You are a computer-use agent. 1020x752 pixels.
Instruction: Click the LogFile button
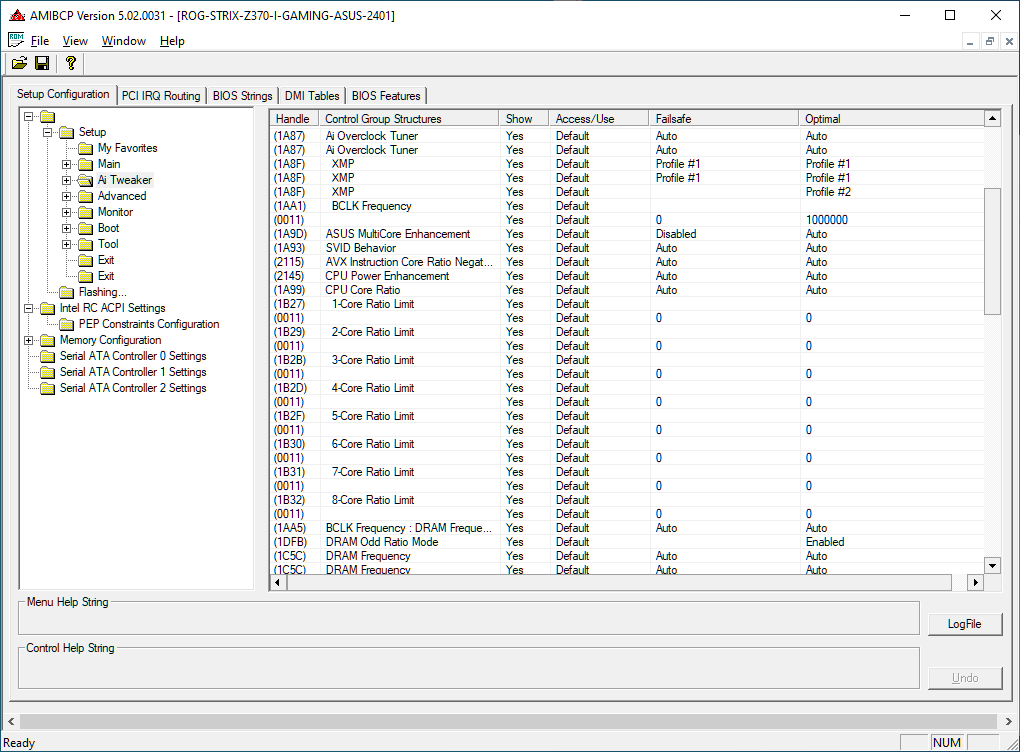pyautogui.click(x=965, y=624)
